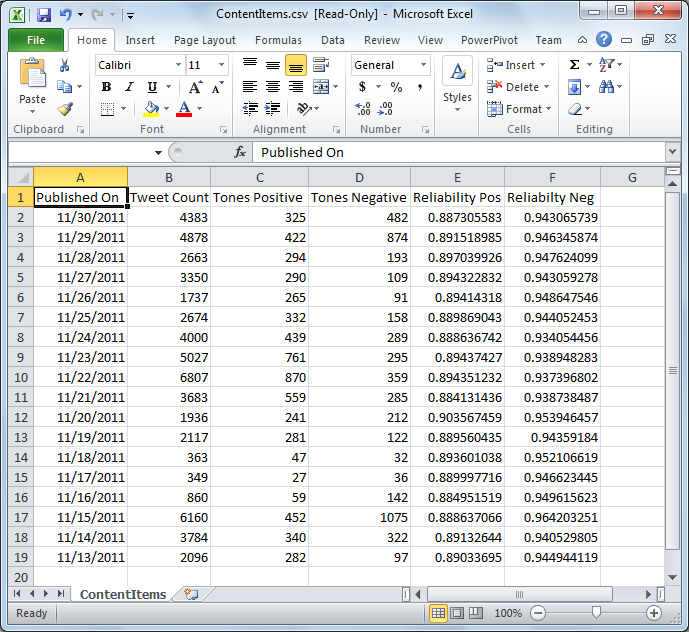This screenshot has width=689, height=632.
Task: Apply the Merge and Center icon
Action: [321, 87]
